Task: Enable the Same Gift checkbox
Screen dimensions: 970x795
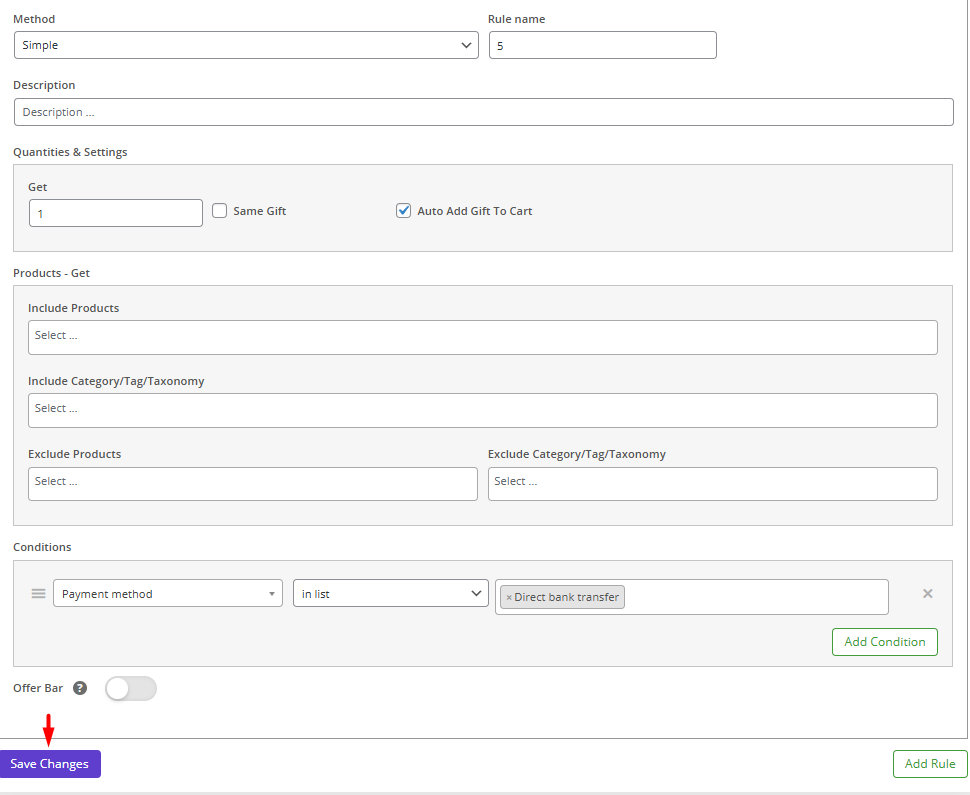Action: pos(220,211)
